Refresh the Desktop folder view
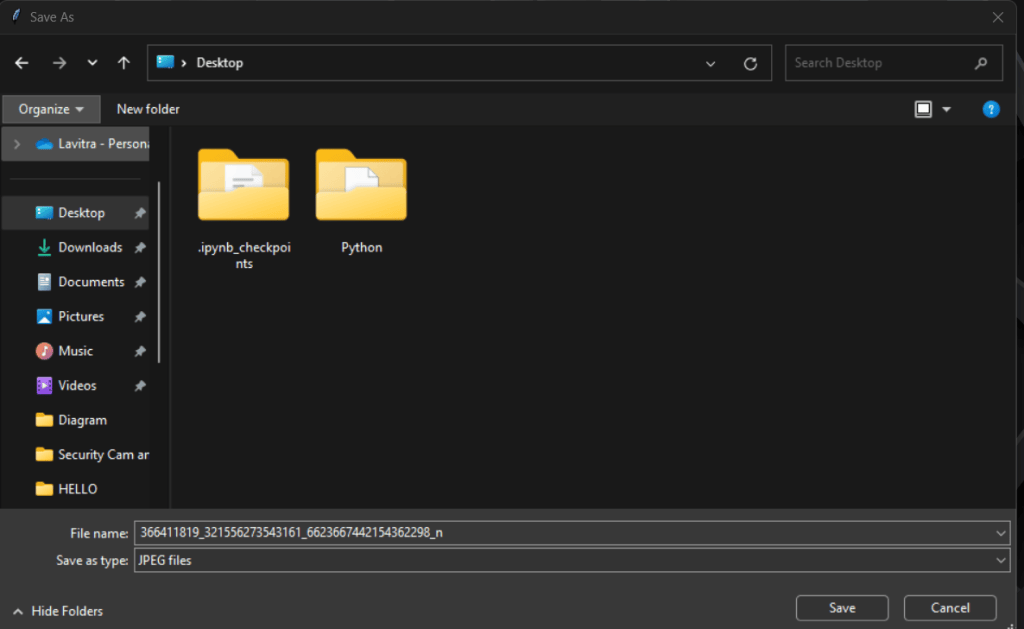 pyautogui.click(x=750, y=63)
